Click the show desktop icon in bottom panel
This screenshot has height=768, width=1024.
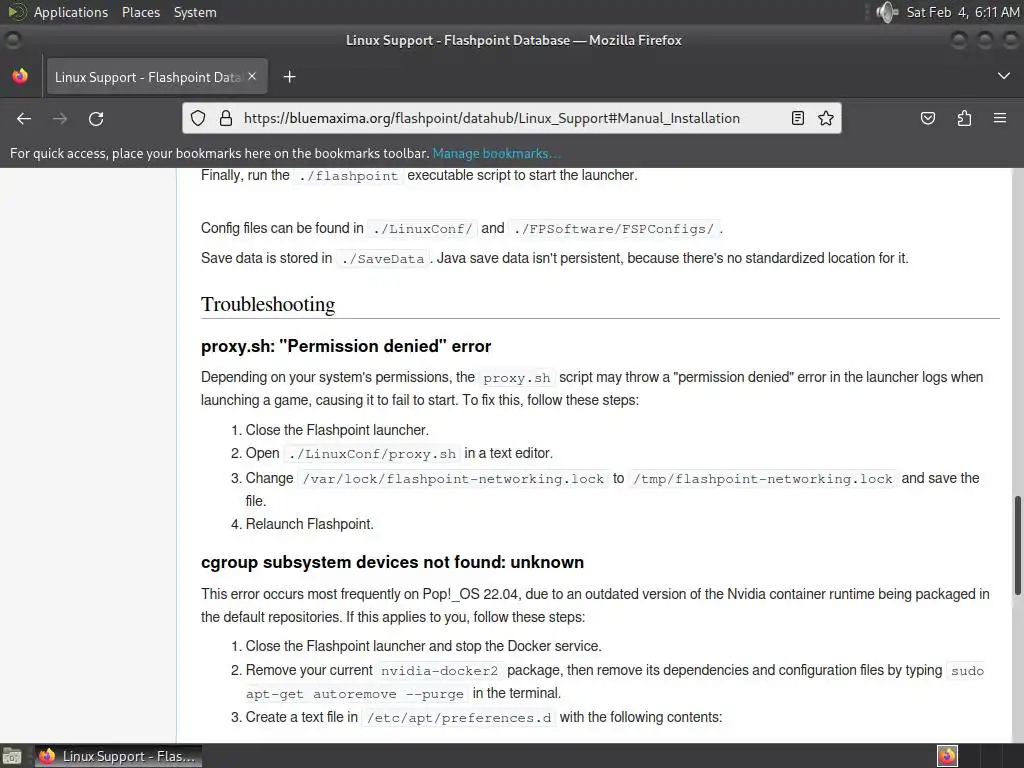coord(12,756)
